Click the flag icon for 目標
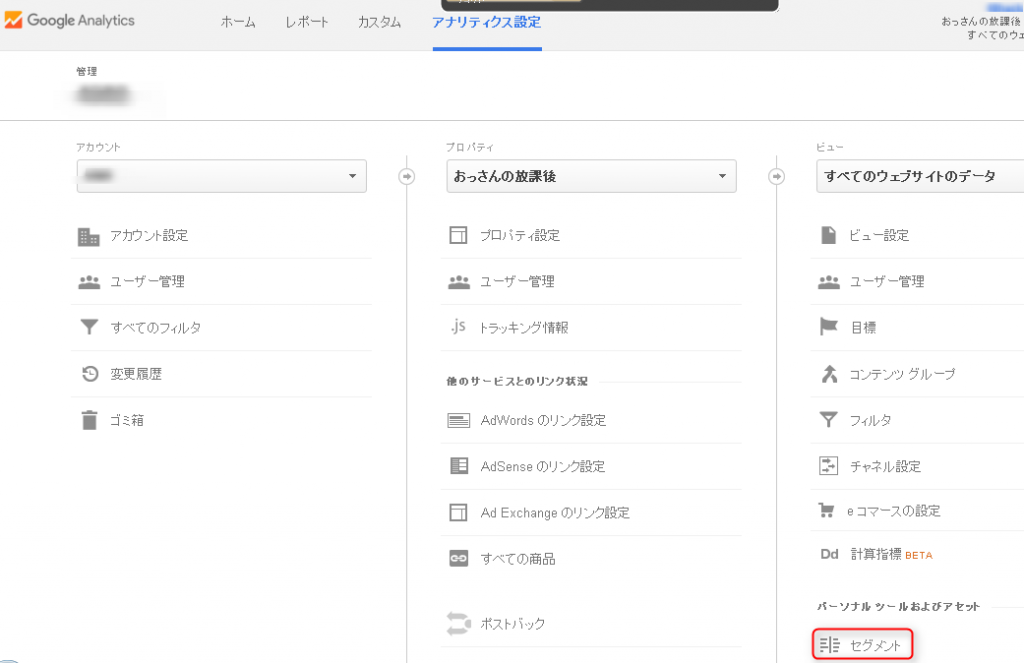 [828, 327]
